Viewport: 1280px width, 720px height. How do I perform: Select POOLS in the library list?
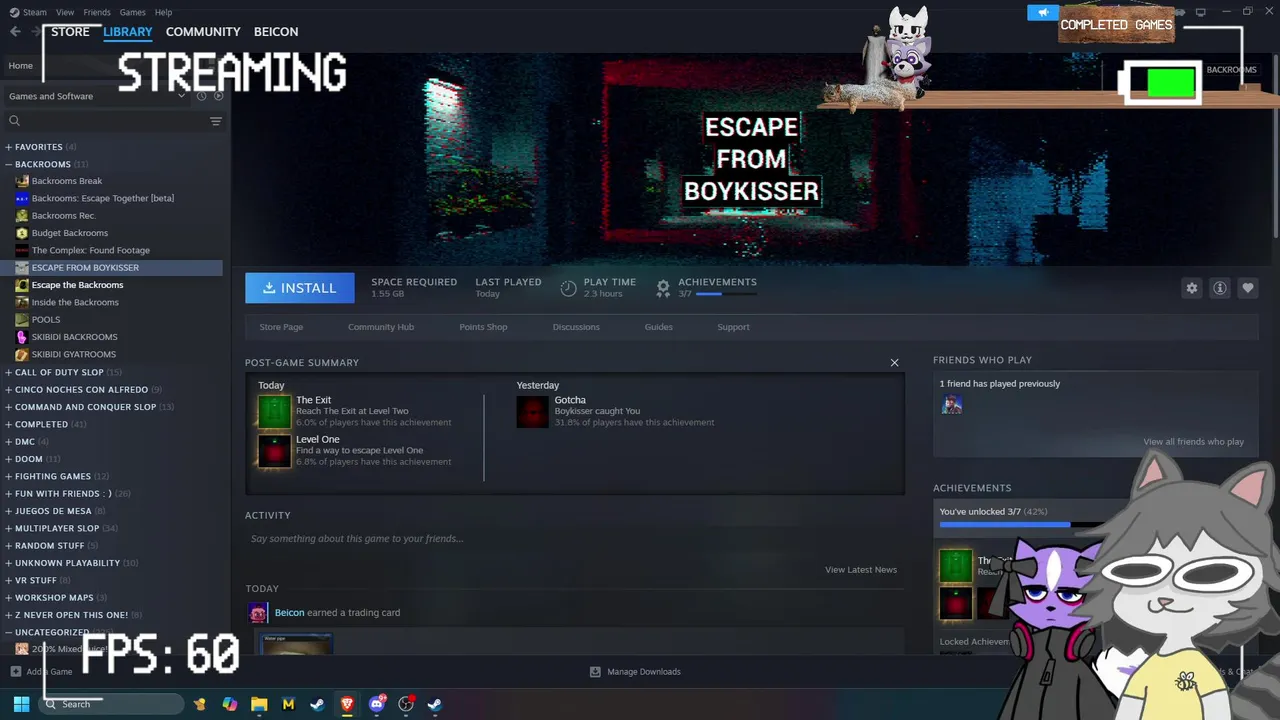(x=46, y=320)
